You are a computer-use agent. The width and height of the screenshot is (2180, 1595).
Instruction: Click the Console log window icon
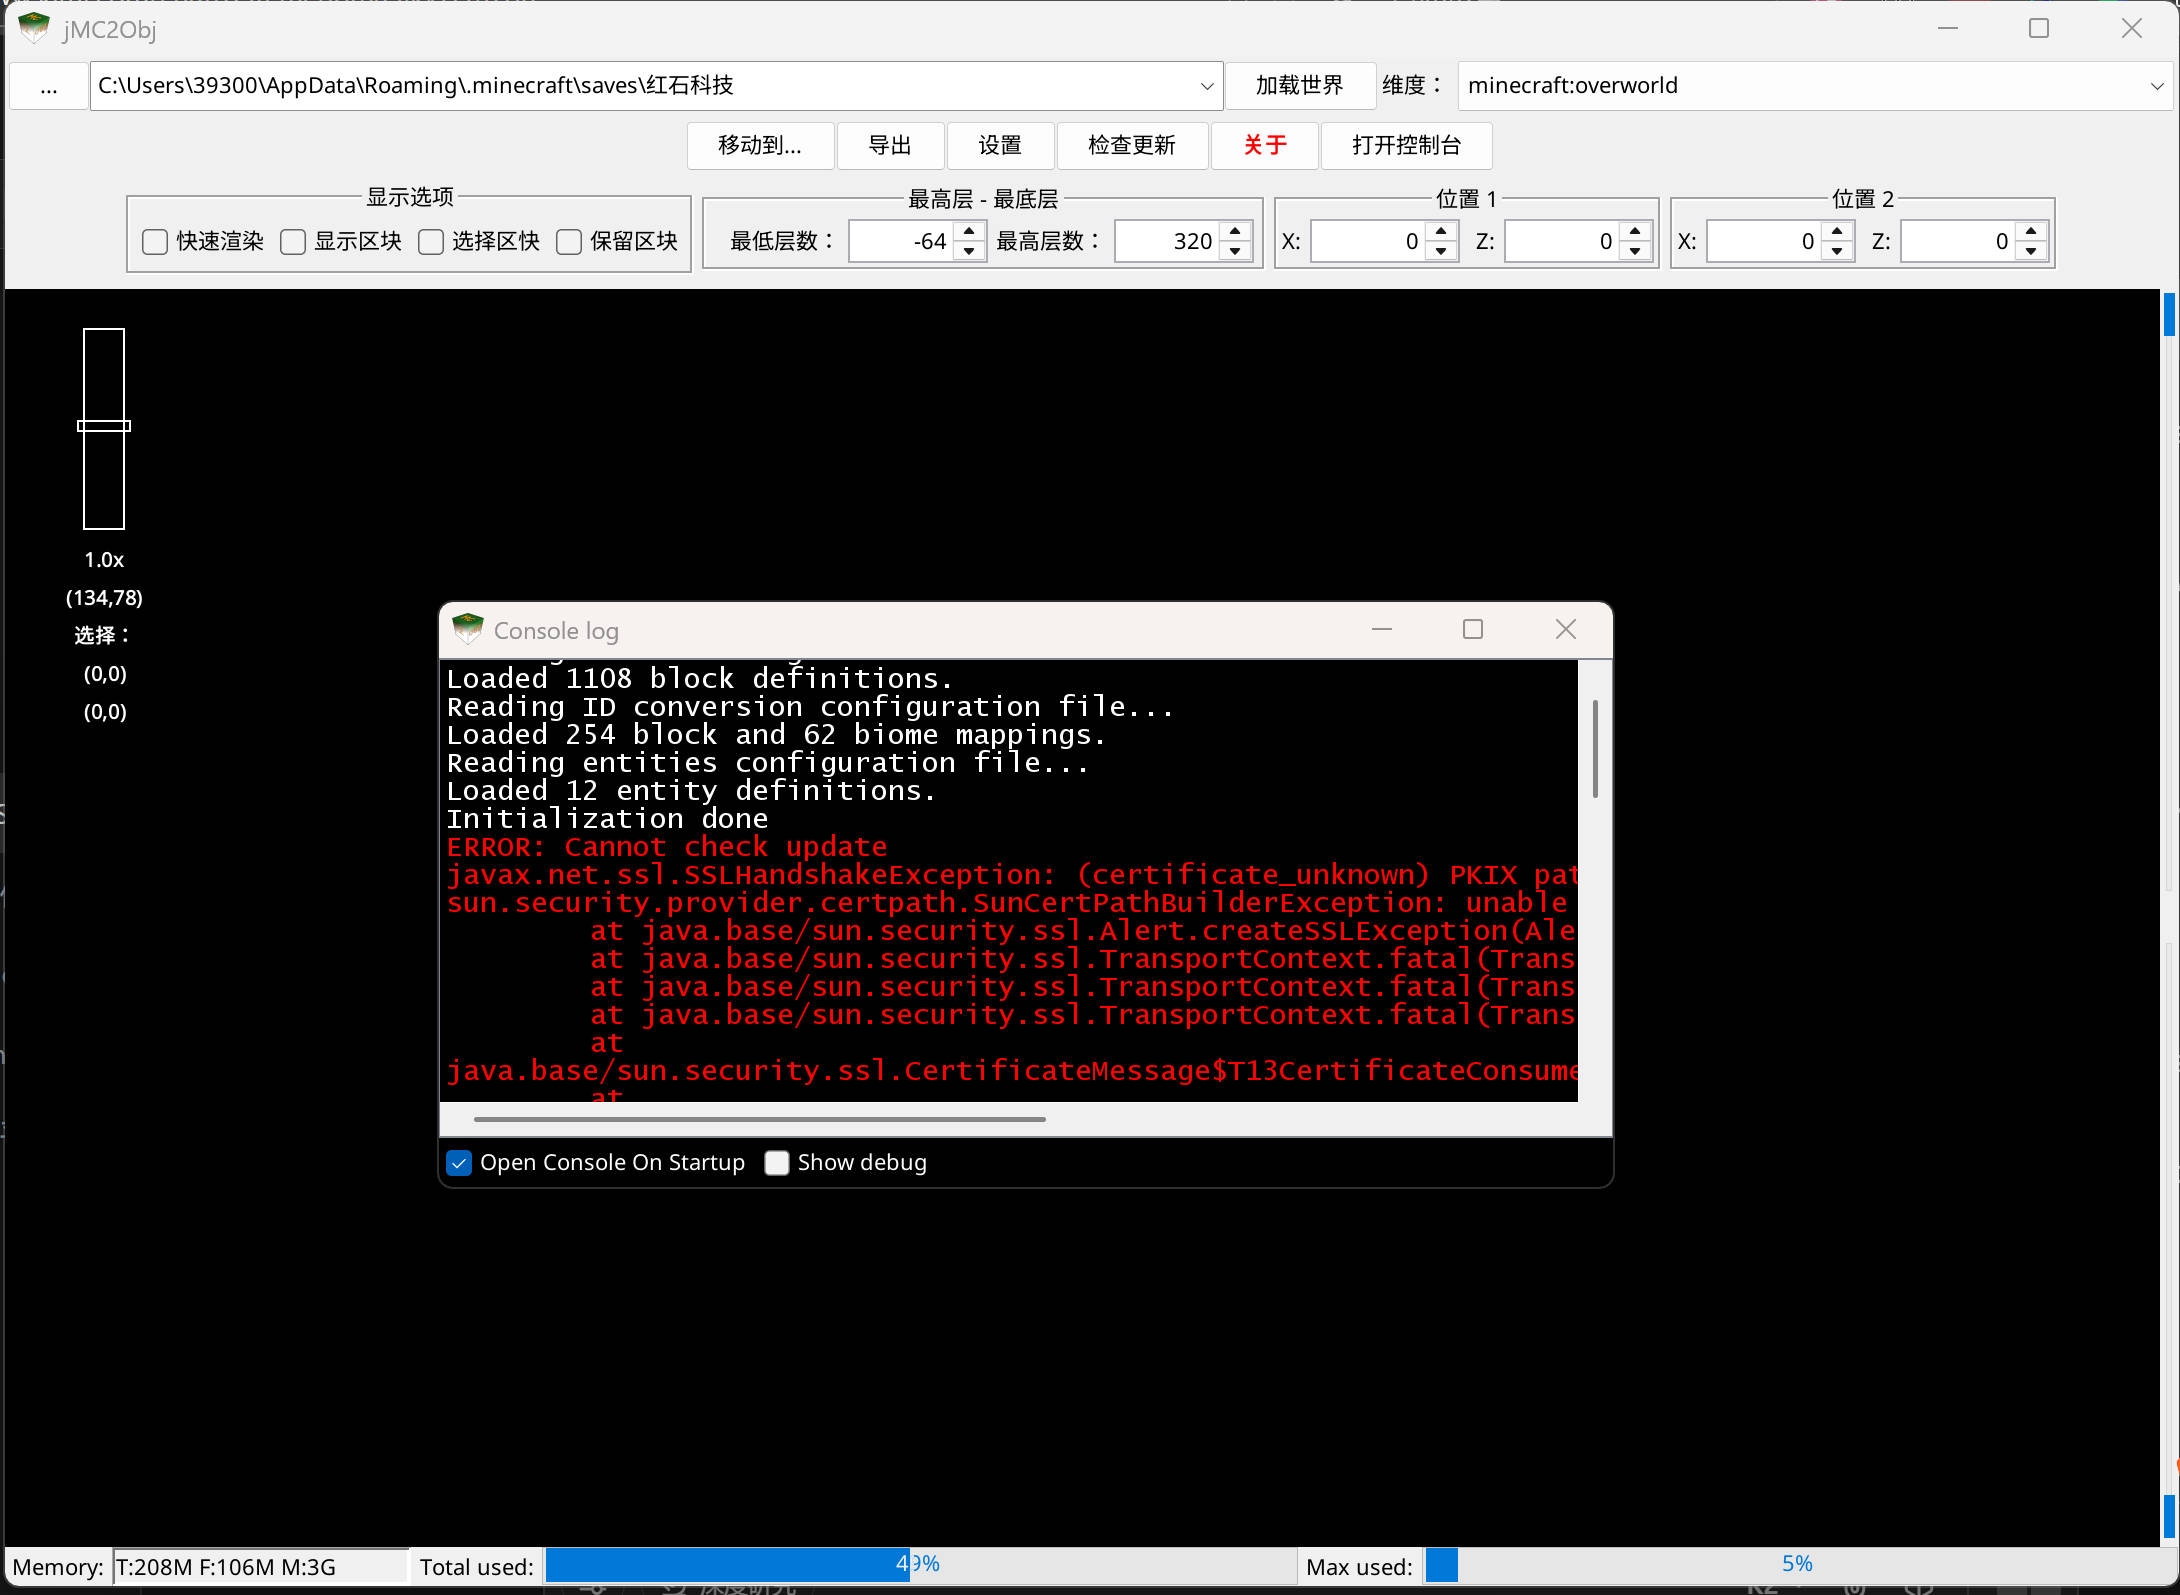(467, 630)
